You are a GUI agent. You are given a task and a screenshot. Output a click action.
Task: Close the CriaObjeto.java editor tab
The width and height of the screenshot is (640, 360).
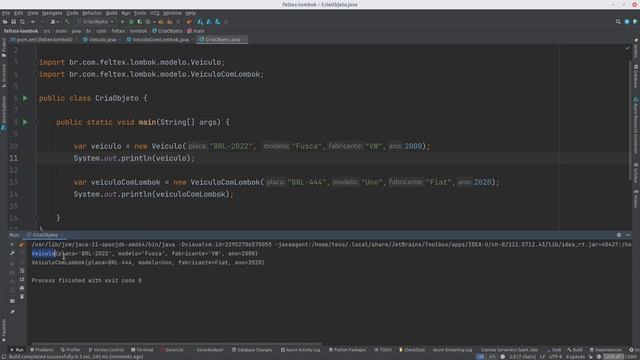[244, 40]
